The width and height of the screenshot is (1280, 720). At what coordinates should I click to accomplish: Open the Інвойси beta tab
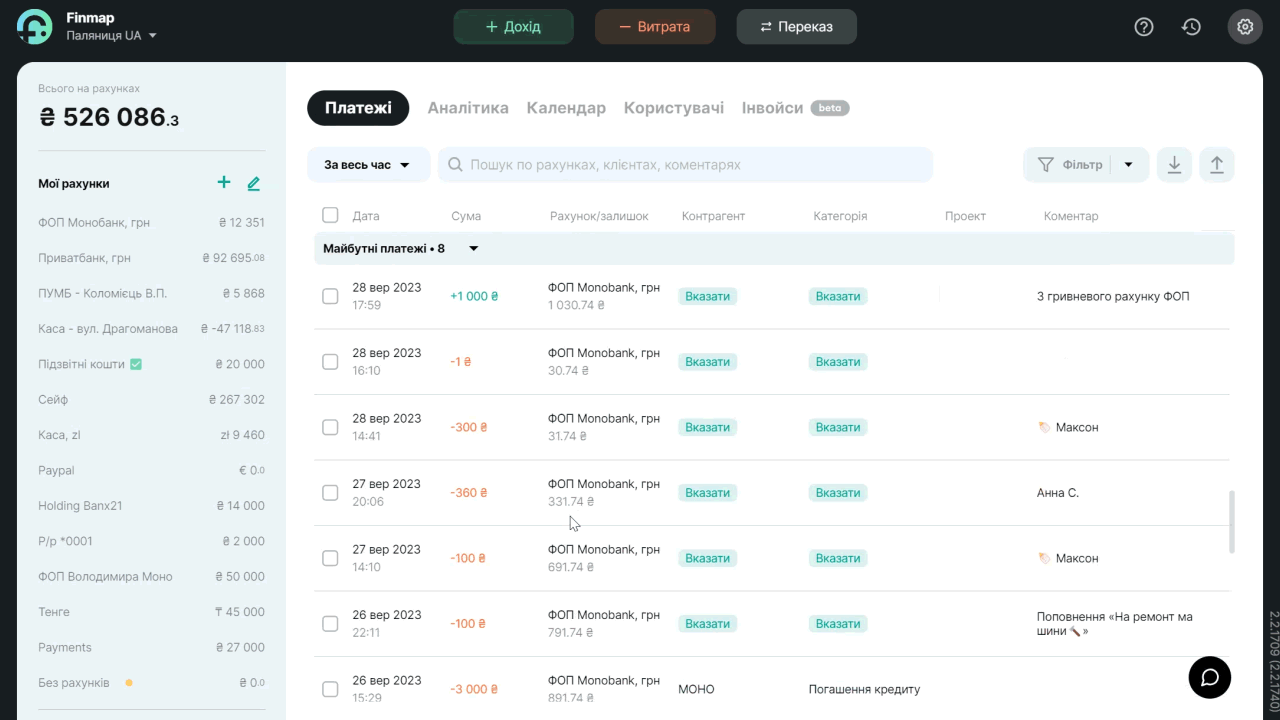[x=795, y=108]
